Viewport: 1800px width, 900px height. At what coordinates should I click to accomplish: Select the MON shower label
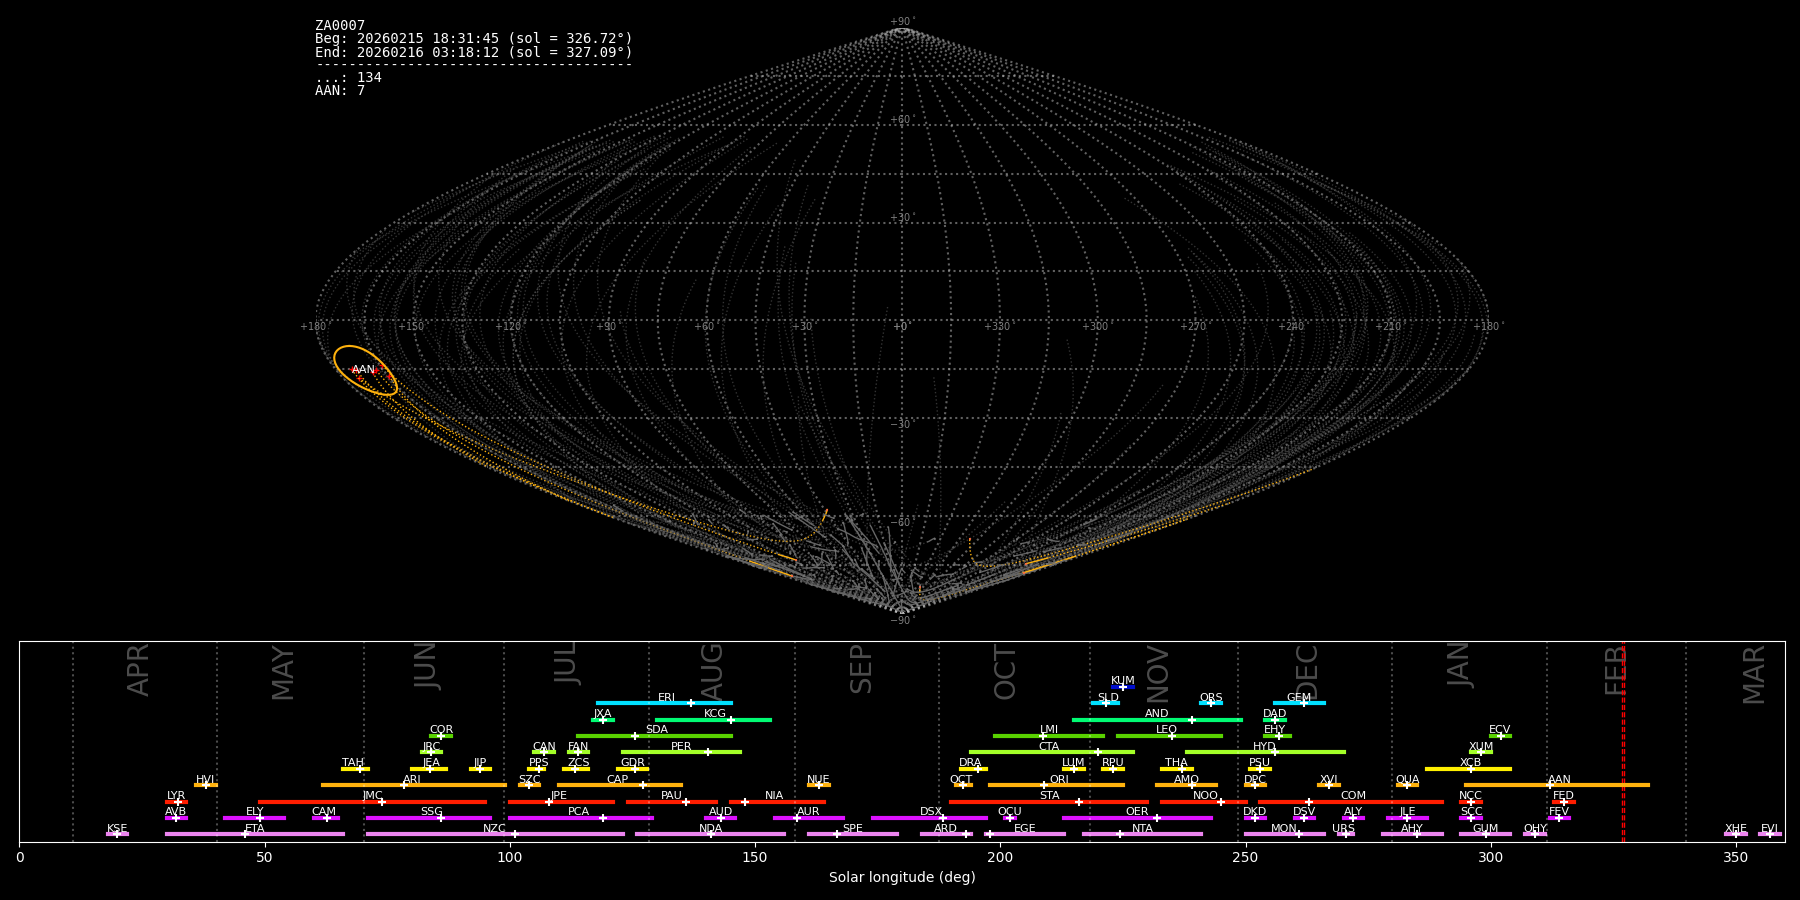pyautogui.click(x=1284, y=829)
